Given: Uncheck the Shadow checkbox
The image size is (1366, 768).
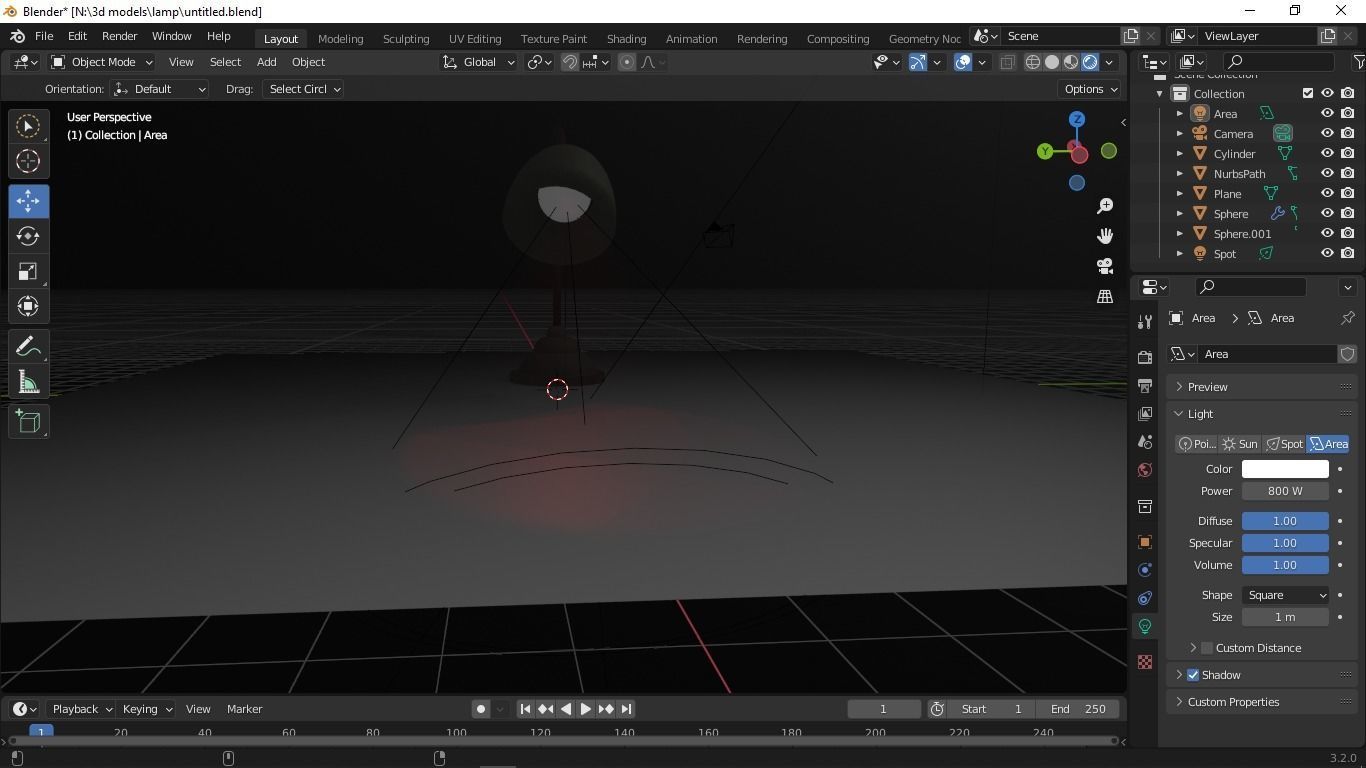Looking at the screenshot, I should point(1193,675).
